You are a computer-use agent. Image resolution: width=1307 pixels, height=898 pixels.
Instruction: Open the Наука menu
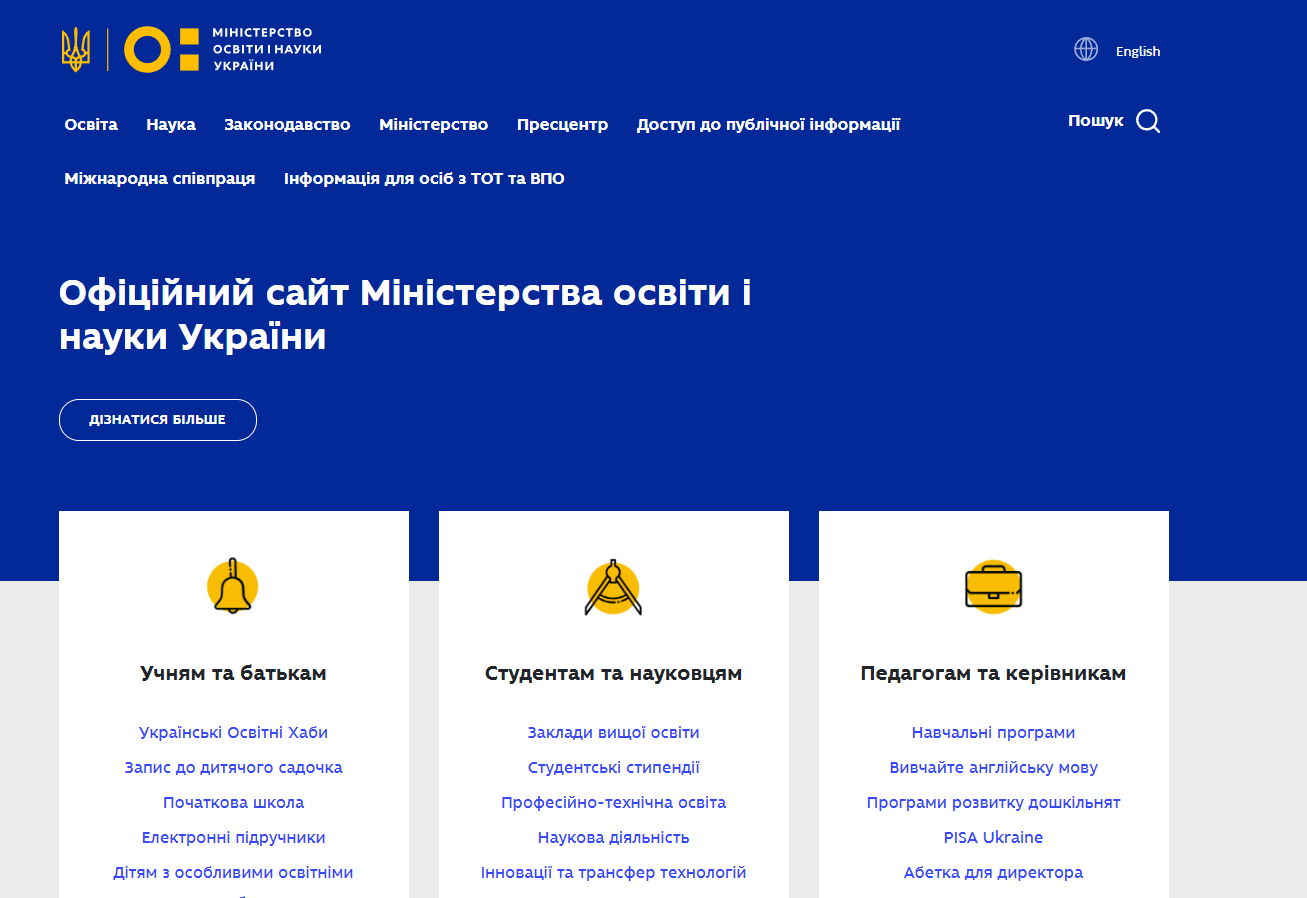pos(171,125)
